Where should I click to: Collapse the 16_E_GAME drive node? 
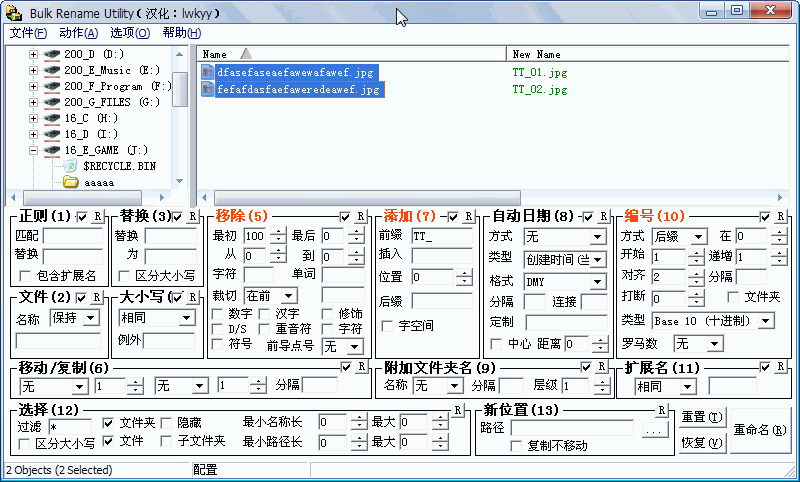tap(33, 150)
